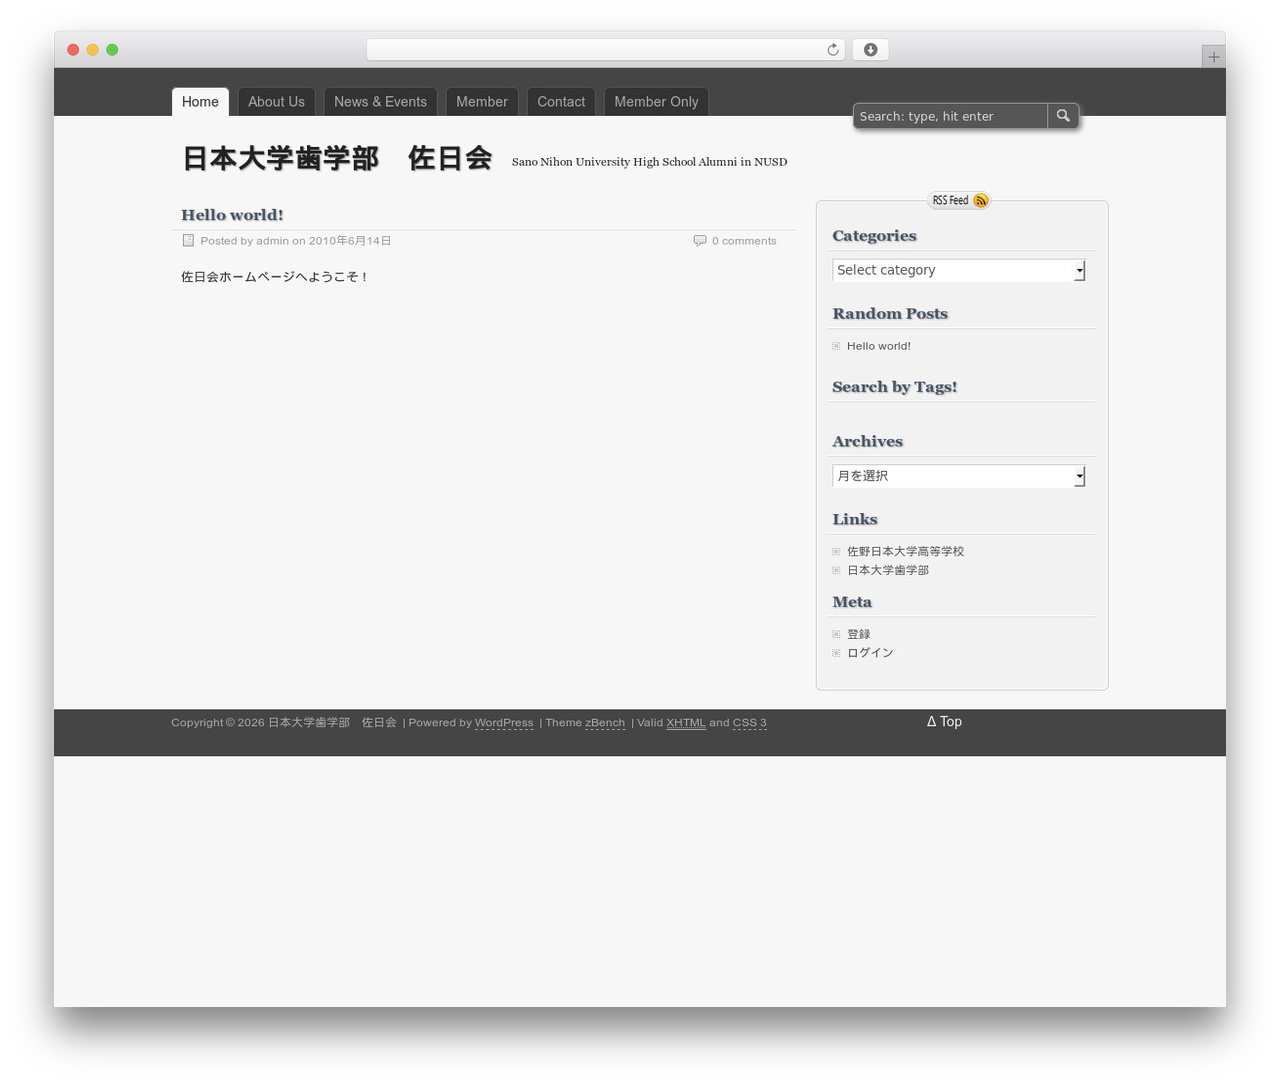Click the Sano Nihon University tagline

649,162
